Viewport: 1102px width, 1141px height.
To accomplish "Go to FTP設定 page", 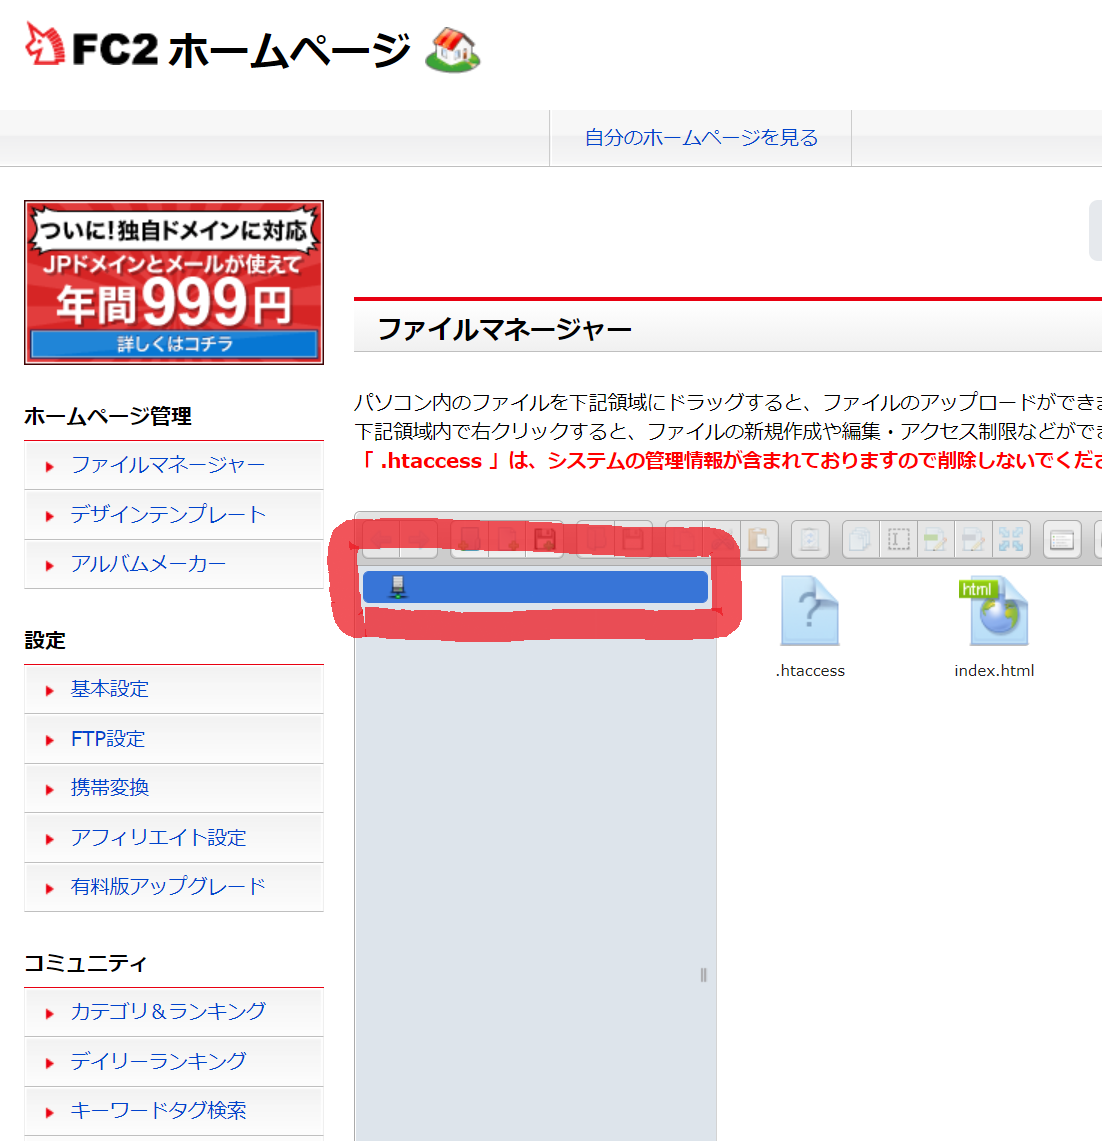I will pos(108,739).
